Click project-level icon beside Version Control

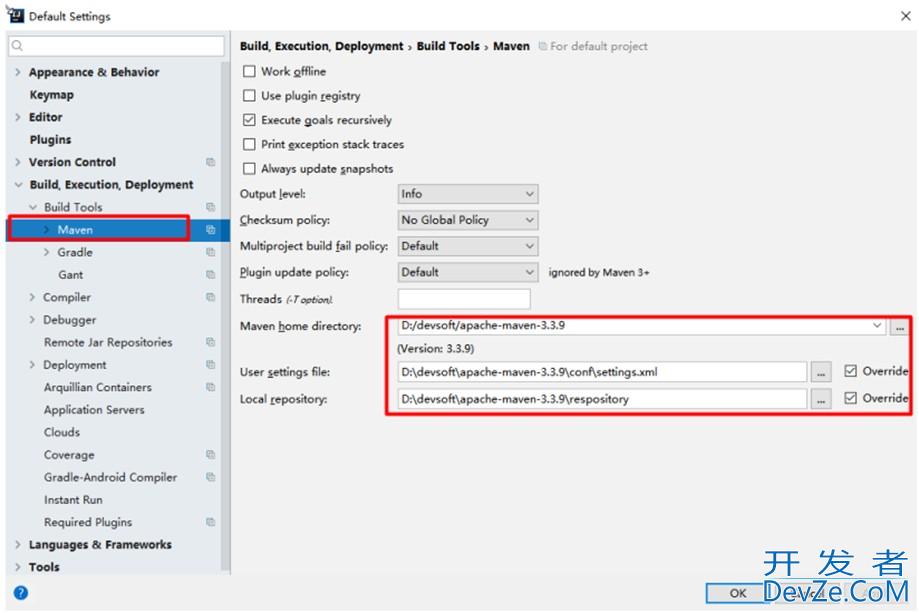[x=210, y=162]
